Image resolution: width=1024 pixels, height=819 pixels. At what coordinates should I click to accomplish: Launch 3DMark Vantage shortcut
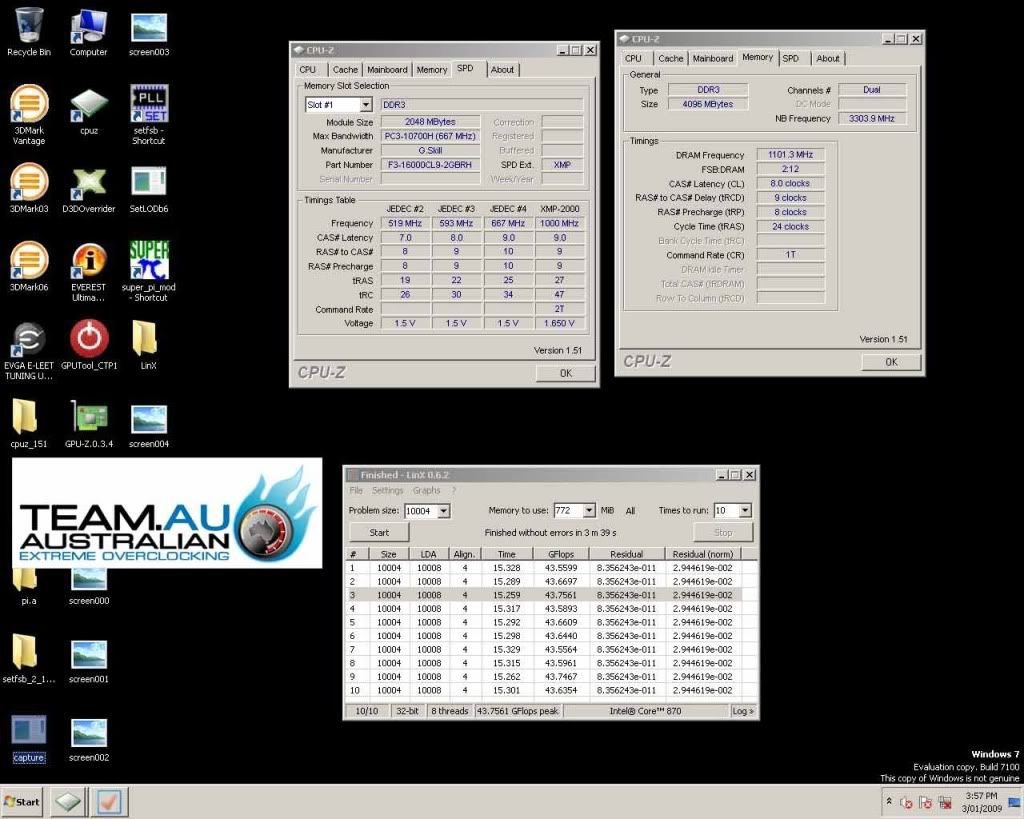pyautogui.click(x=28, y=115)
